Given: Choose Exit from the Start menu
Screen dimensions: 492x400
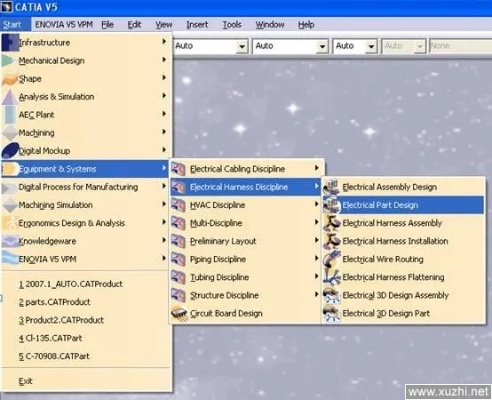Looking at the screenshot, I should click(25, 381).
